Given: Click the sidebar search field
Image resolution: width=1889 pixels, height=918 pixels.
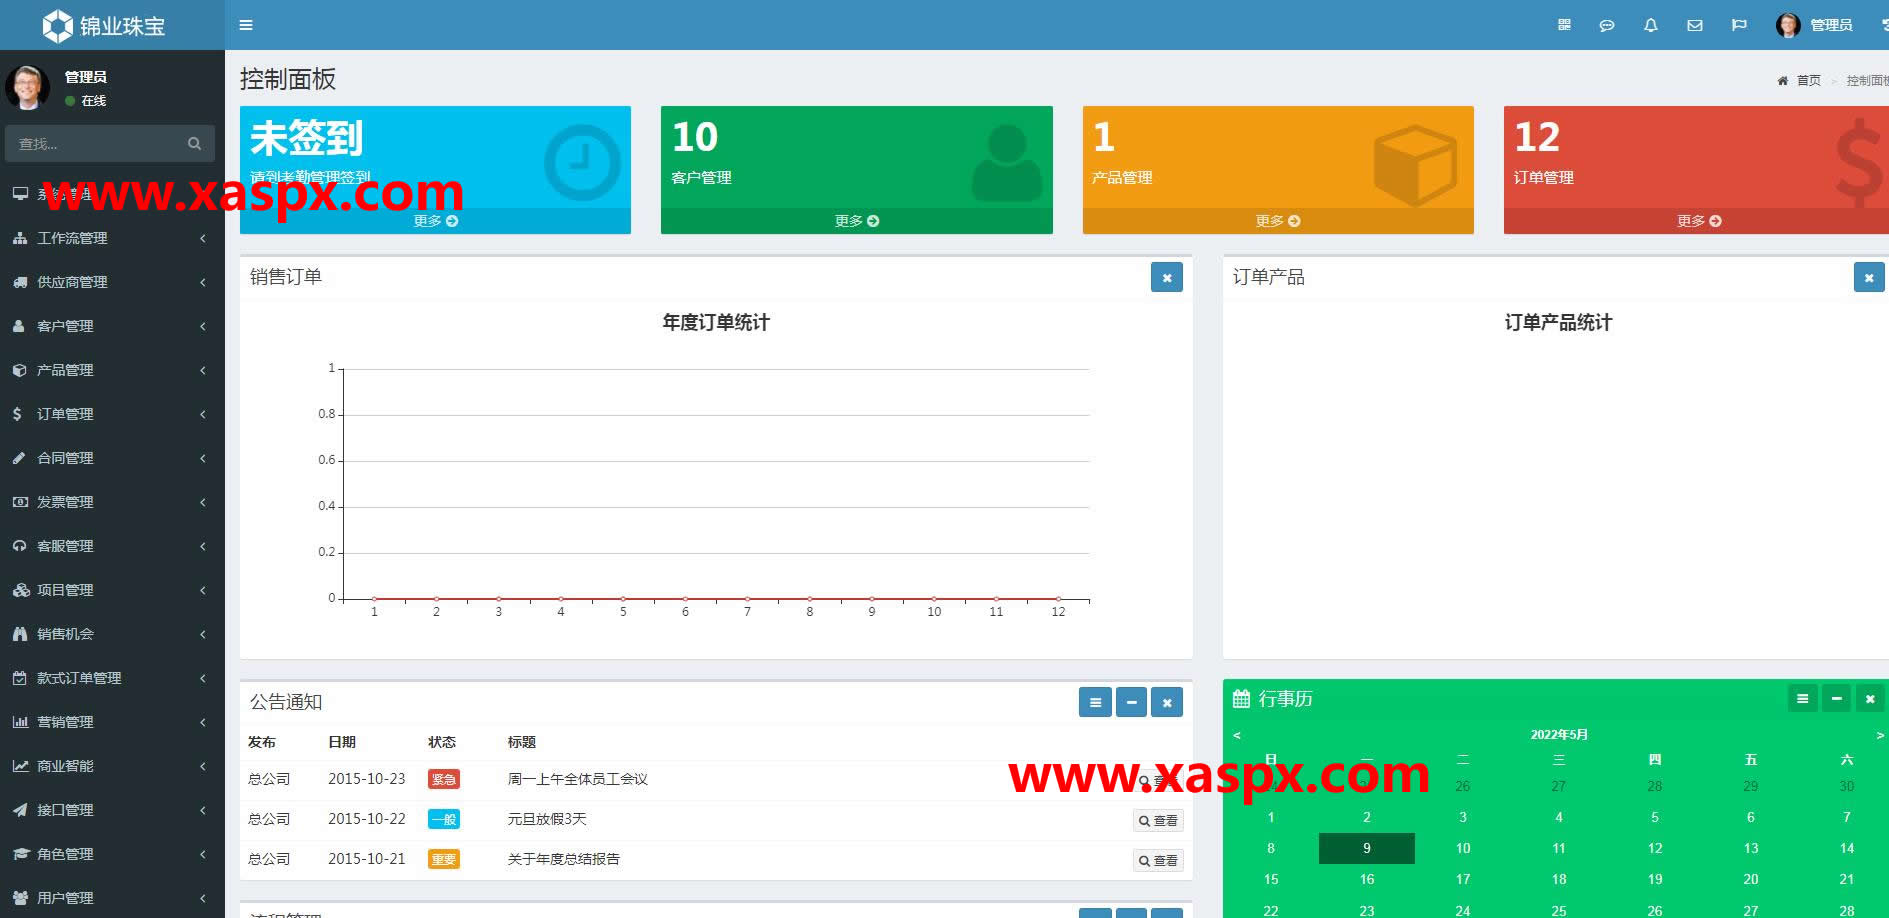Looking at the screenshot, I should click(x=95, y=144).
